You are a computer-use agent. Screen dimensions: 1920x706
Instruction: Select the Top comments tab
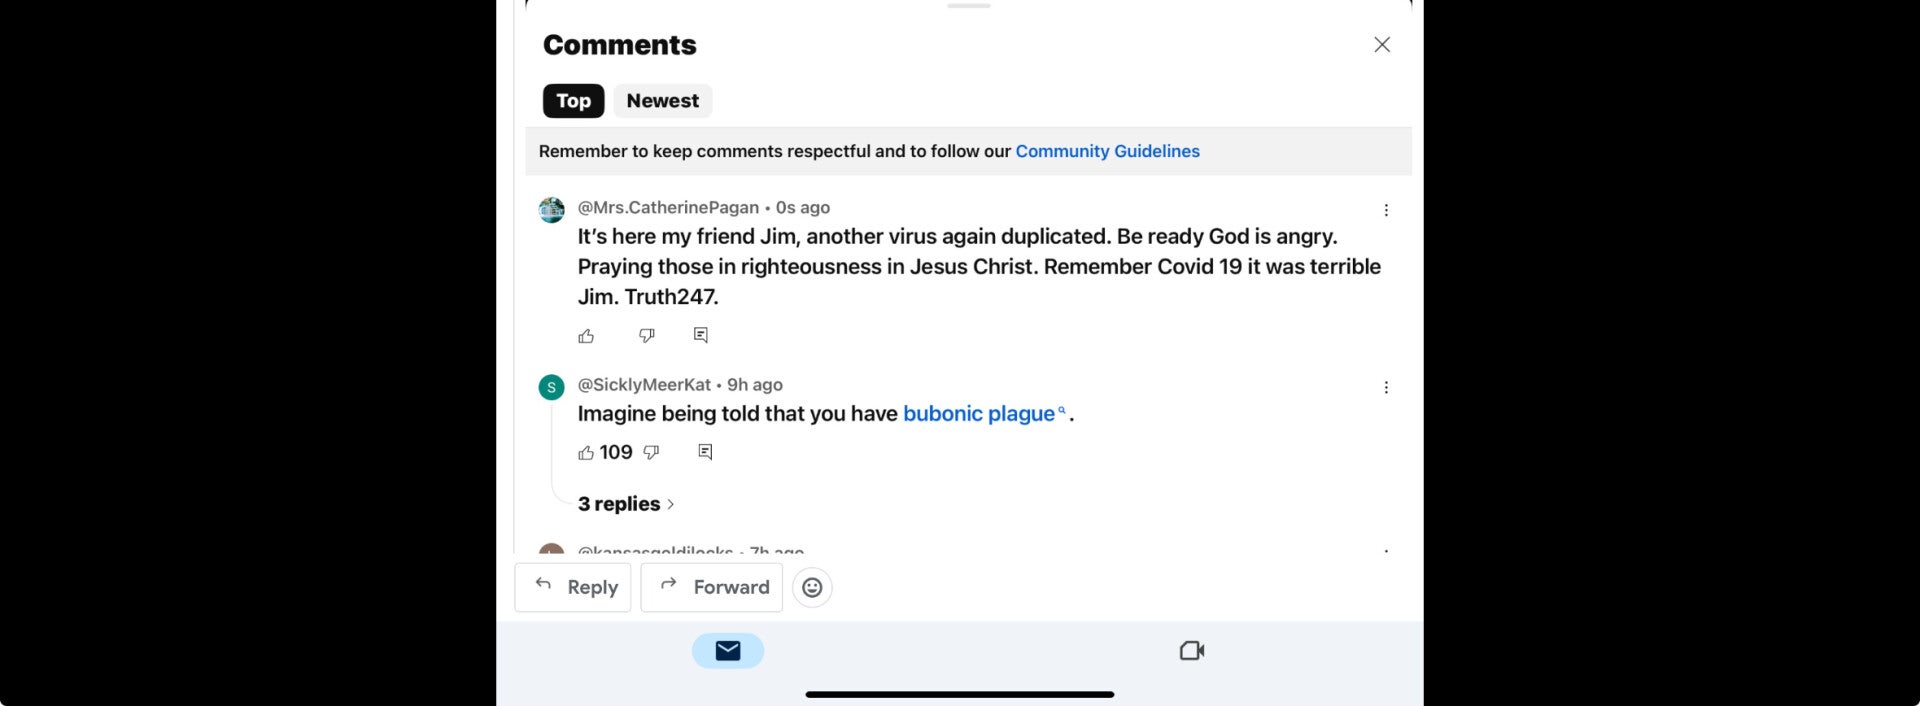click(x=573, y=101)
